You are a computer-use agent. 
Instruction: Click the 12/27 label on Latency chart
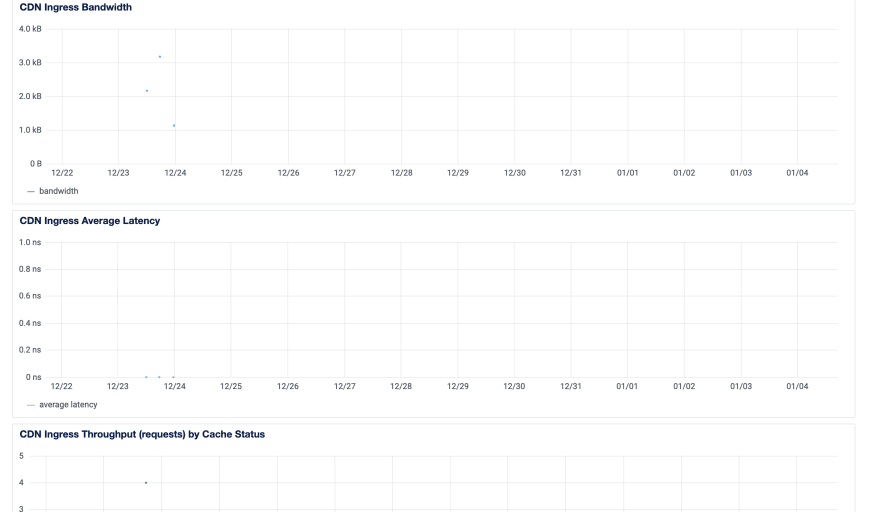click(x=345, y=386)
